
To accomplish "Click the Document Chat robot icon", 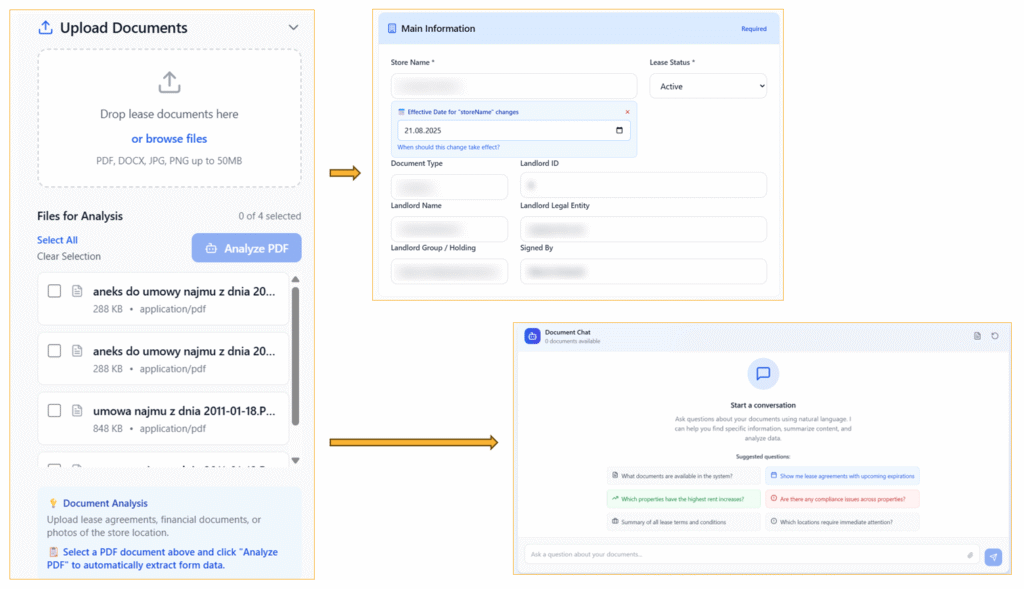I will tap(532, 336).
